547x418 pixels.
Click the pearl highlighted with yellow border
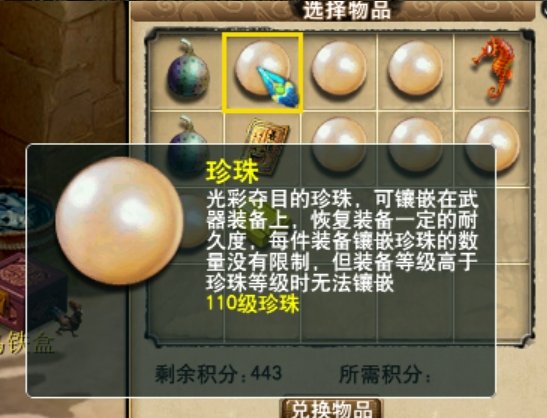point(263,73)
